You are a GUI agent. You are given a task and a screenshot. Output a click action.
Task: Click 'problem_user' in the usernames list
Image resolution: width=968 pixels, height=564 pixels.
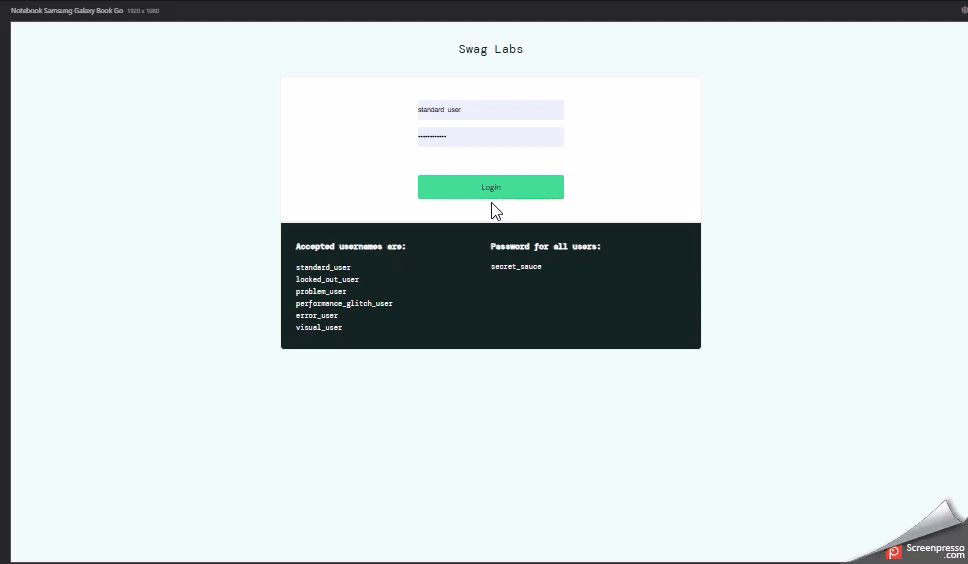(x=321, y=291)
